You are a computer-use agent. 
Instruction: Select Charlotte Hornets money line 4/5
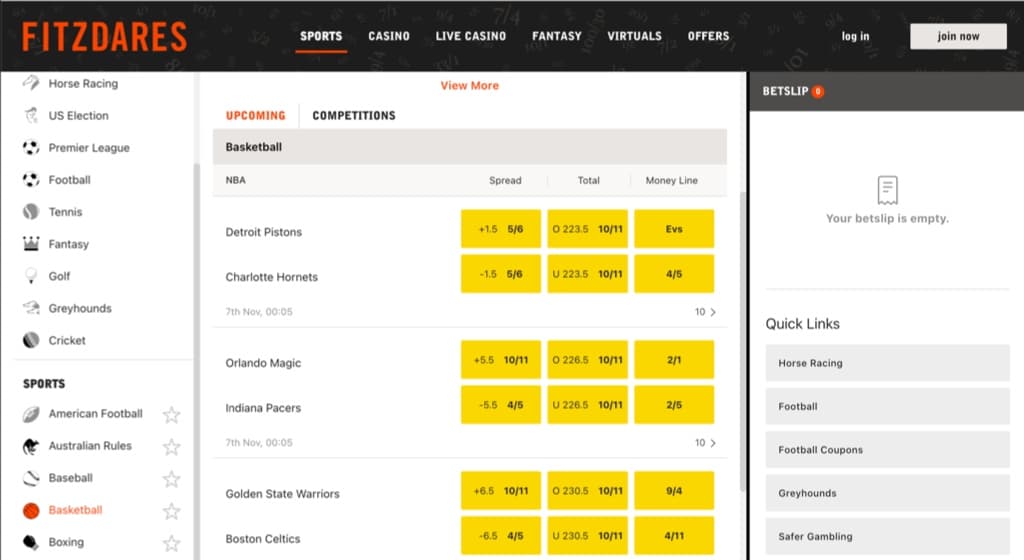[674, 274]
